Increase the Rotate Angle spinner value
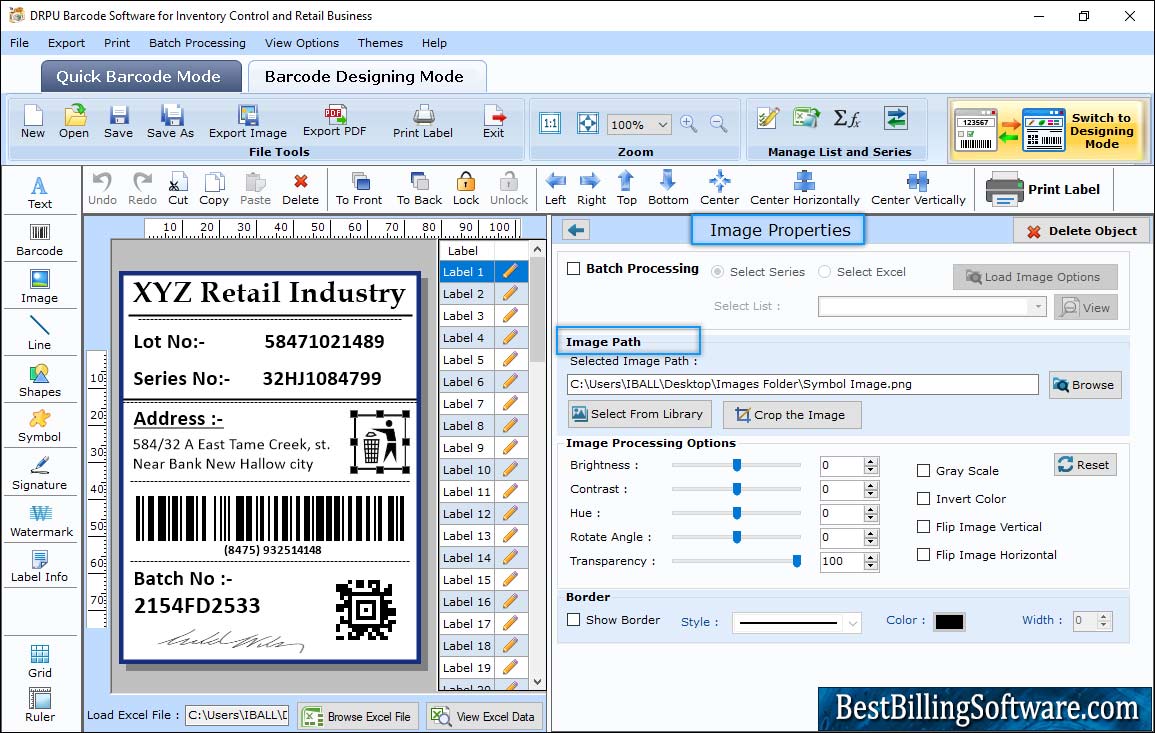 click(871, 533)
